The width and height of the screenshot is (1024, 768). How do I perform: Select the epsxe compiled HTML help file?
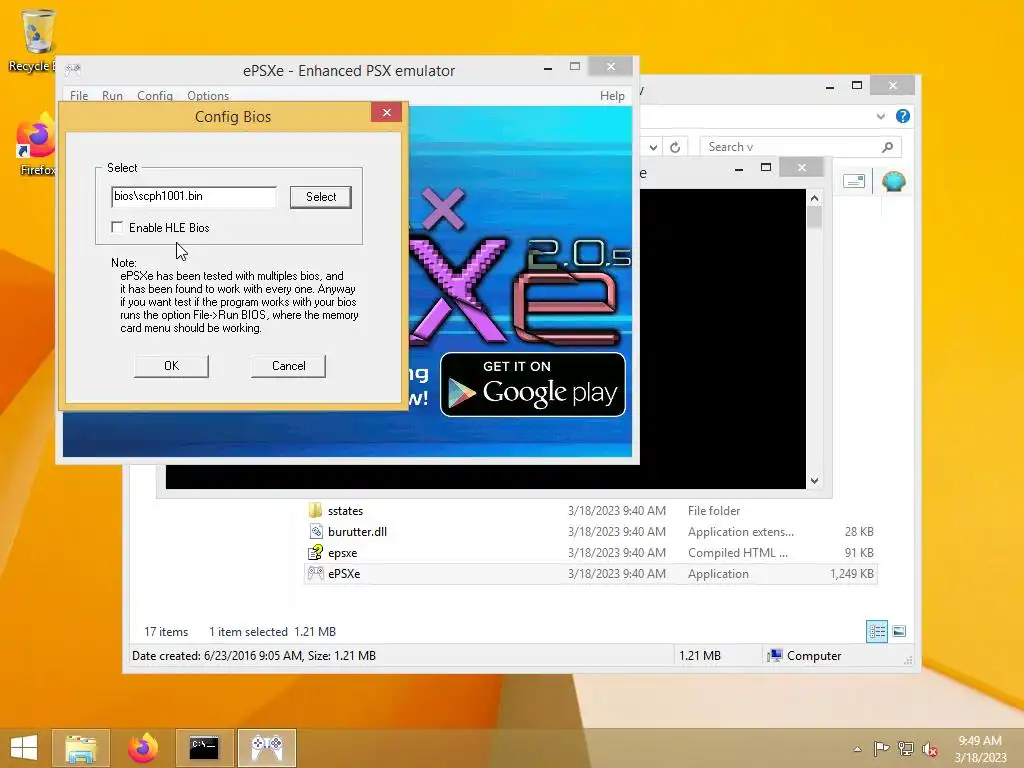[342, 552]
